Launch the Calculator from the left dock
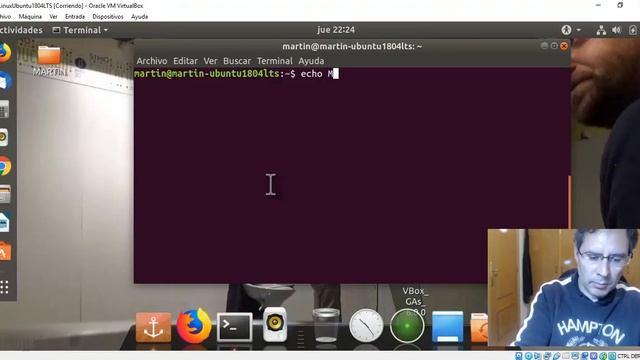This screenshot has width=640, height=360. coord(4,109)
